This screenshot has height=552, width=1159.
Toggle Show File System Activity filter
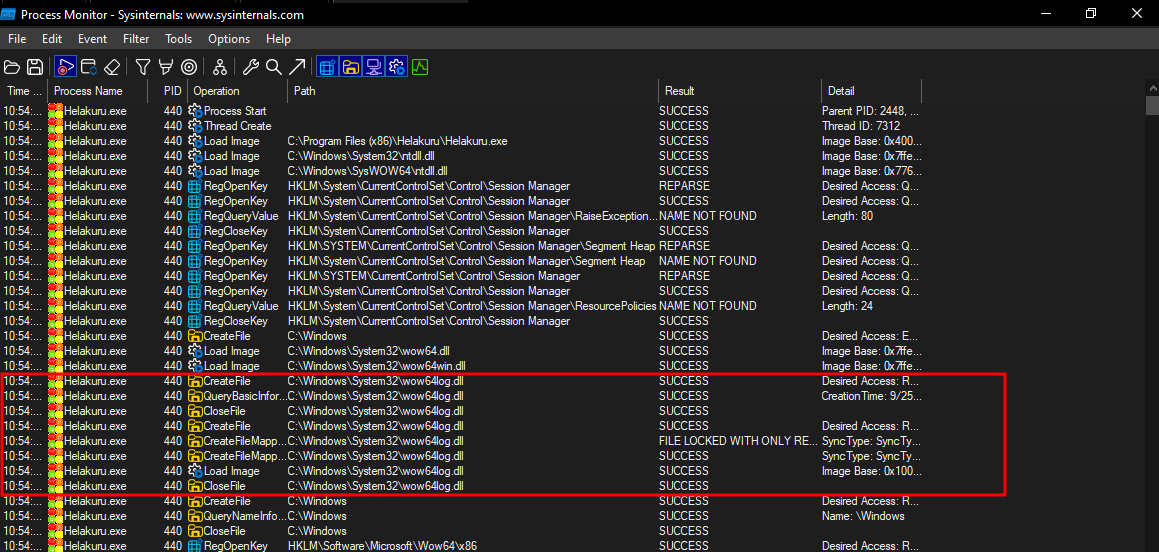351,67
